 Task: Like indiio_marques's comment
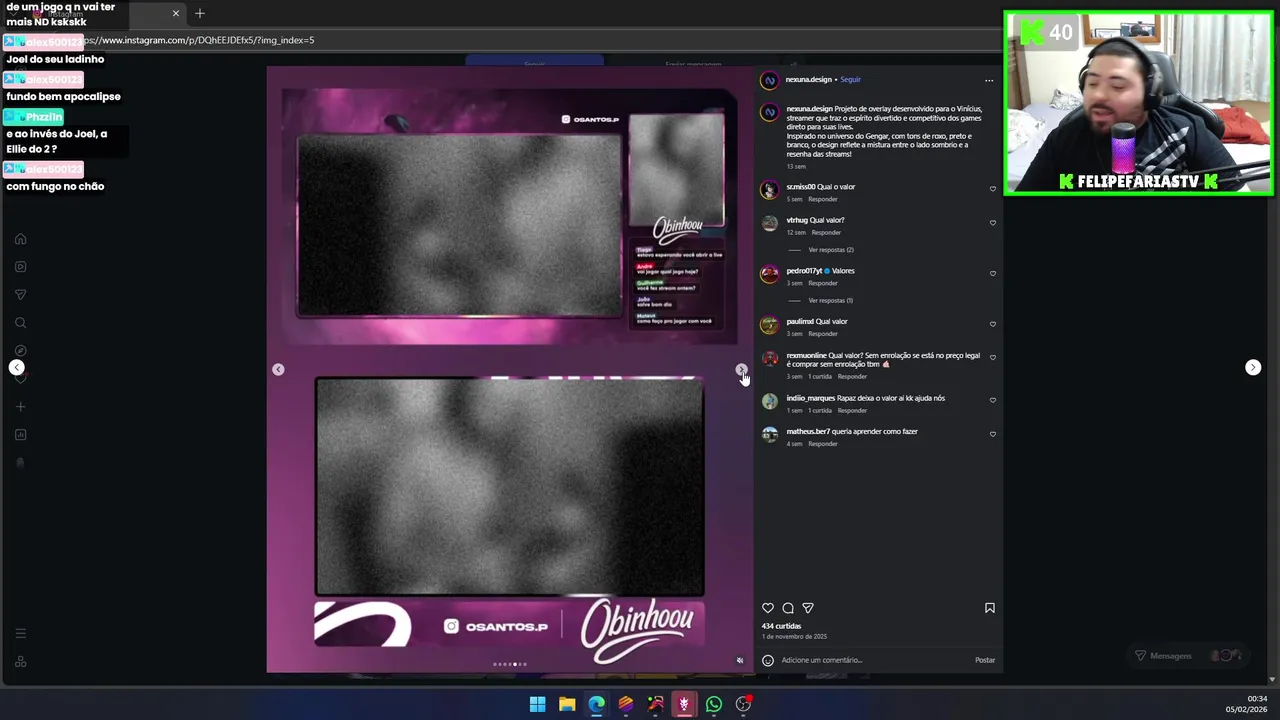point(993,400)
